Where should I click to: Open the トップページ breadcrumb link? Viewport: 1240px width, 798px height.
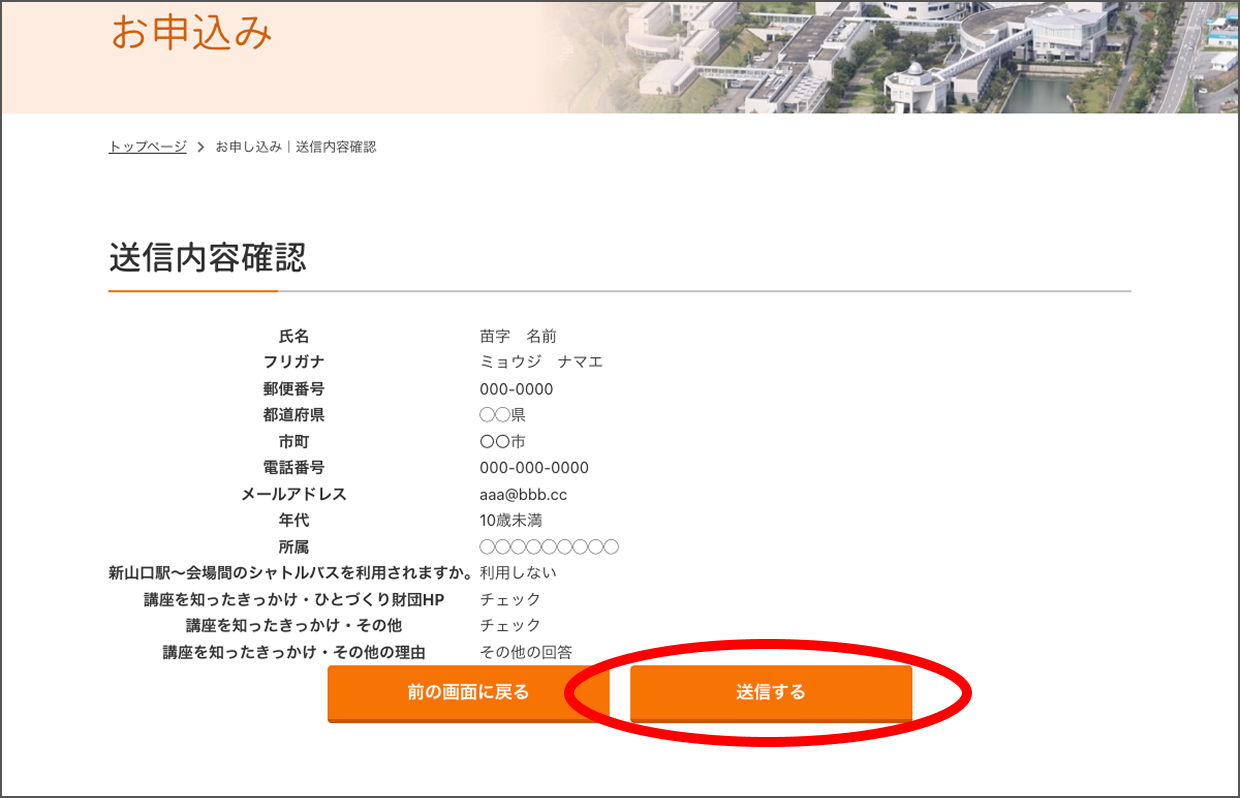point(146,145)
